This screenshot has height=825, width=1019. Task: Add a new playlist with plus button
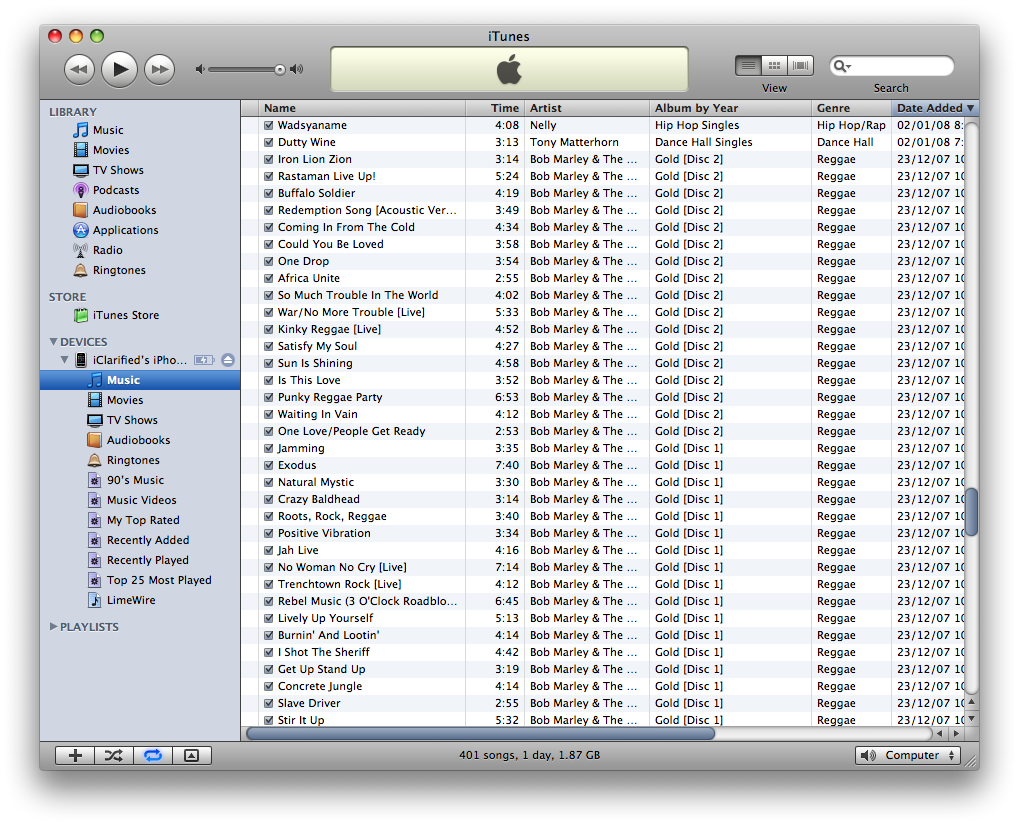click(x=74, y=756)
